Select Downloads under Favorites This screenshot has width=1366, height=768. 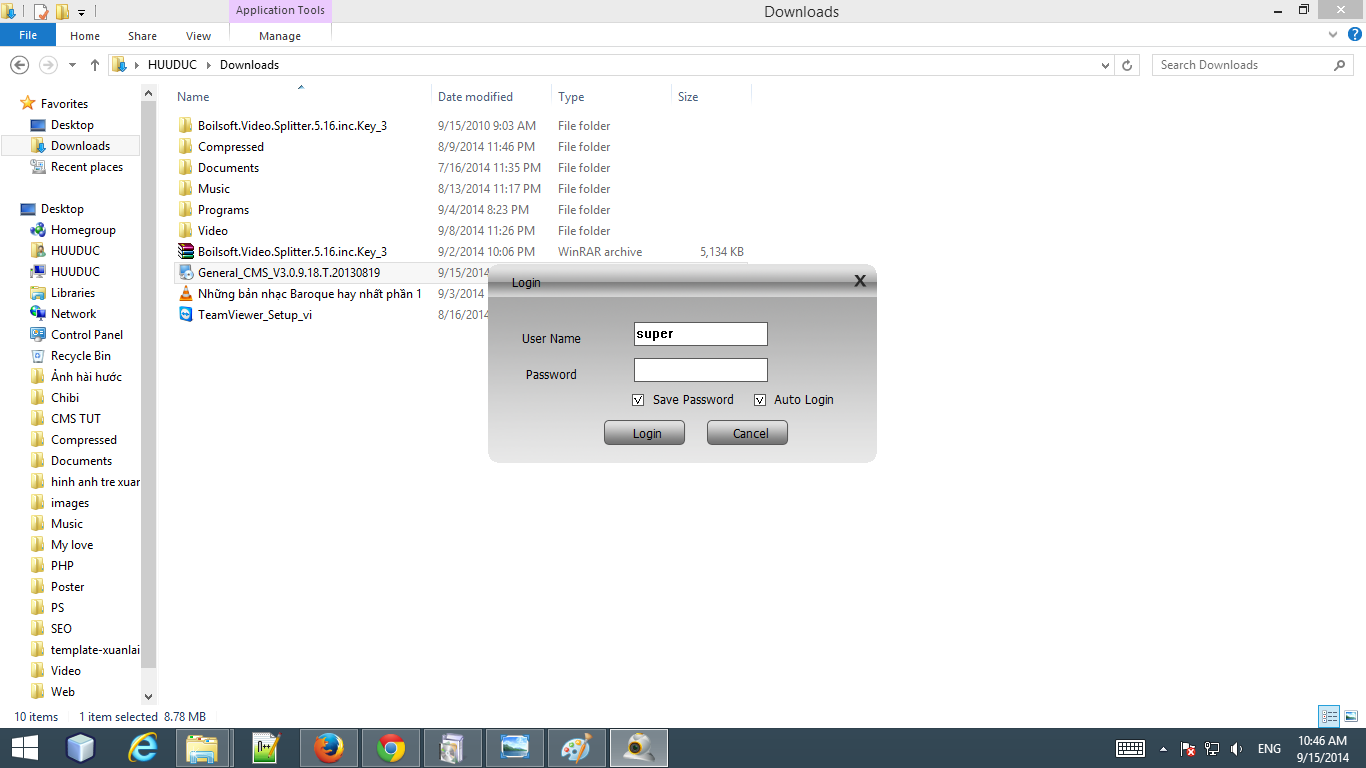pyautogui.click(x=70, y=146)
